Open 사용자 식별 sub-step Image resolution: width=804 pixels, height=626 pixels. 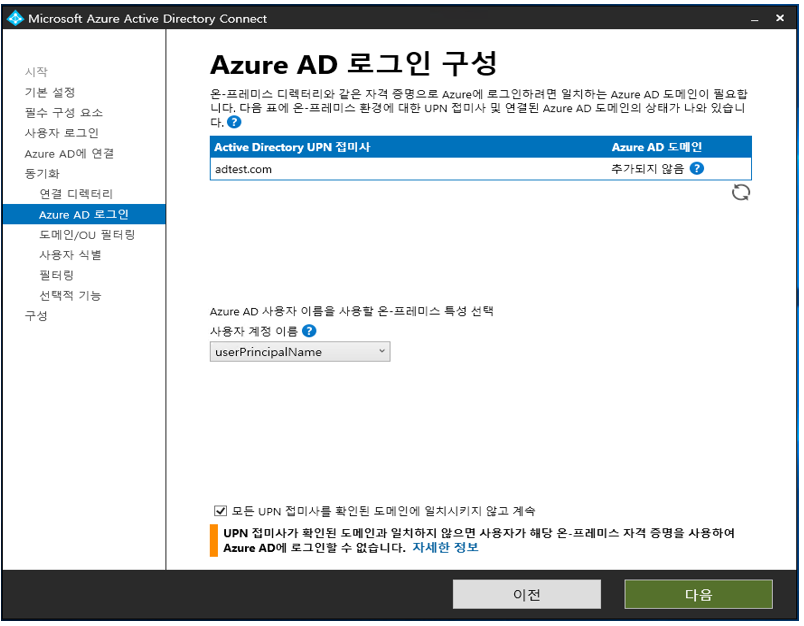click(70, 255)
